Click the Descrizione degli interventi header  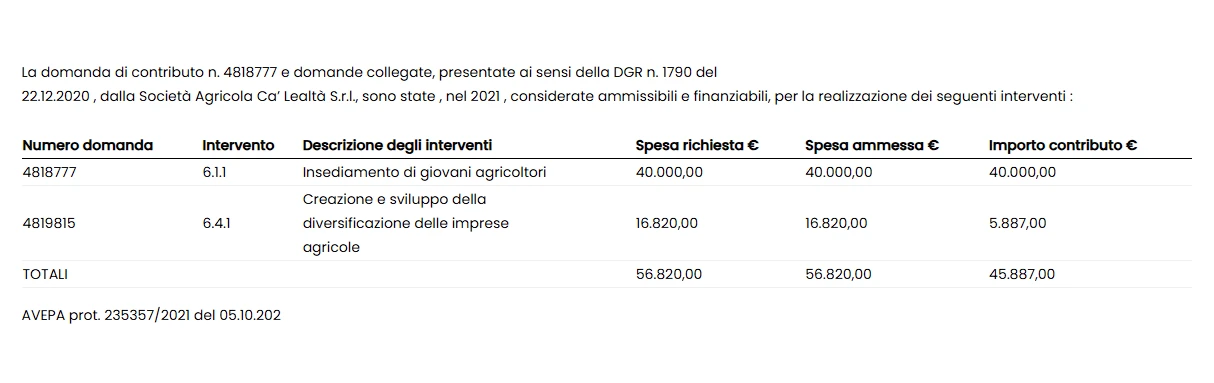coord(397,145)
